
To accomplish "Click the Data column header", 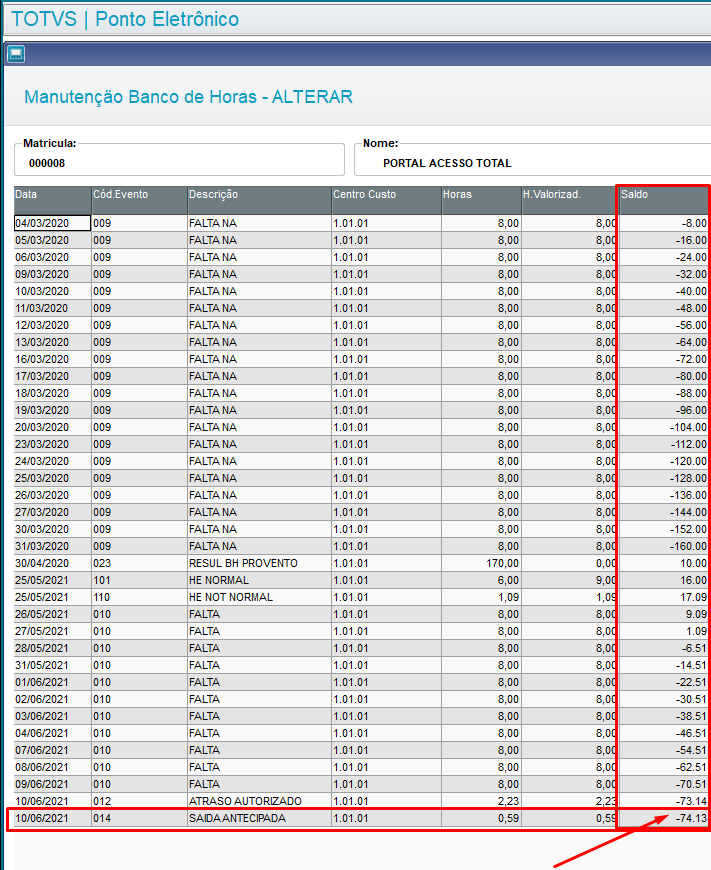I will coord(53,200).
